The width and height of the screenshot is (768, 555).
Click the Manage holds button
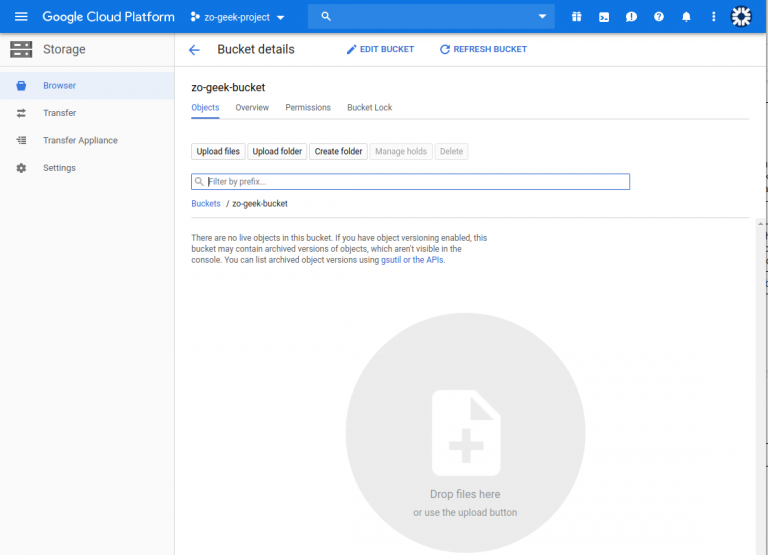tap(401, 151)
